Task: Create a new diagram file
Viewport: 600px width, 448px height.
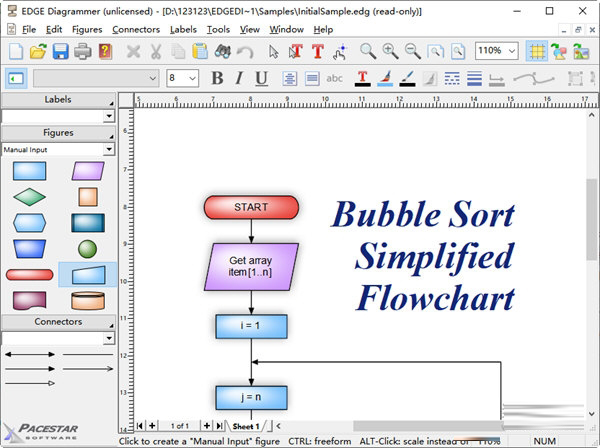Action: click(16, 51)
